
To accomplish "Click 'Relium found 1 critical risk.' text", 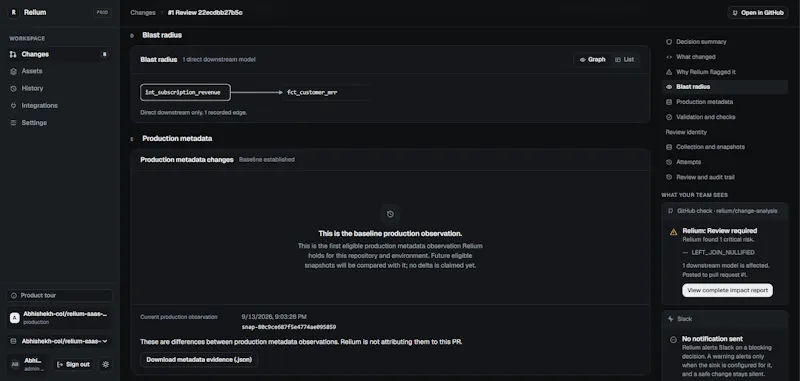I will [717, 239].
